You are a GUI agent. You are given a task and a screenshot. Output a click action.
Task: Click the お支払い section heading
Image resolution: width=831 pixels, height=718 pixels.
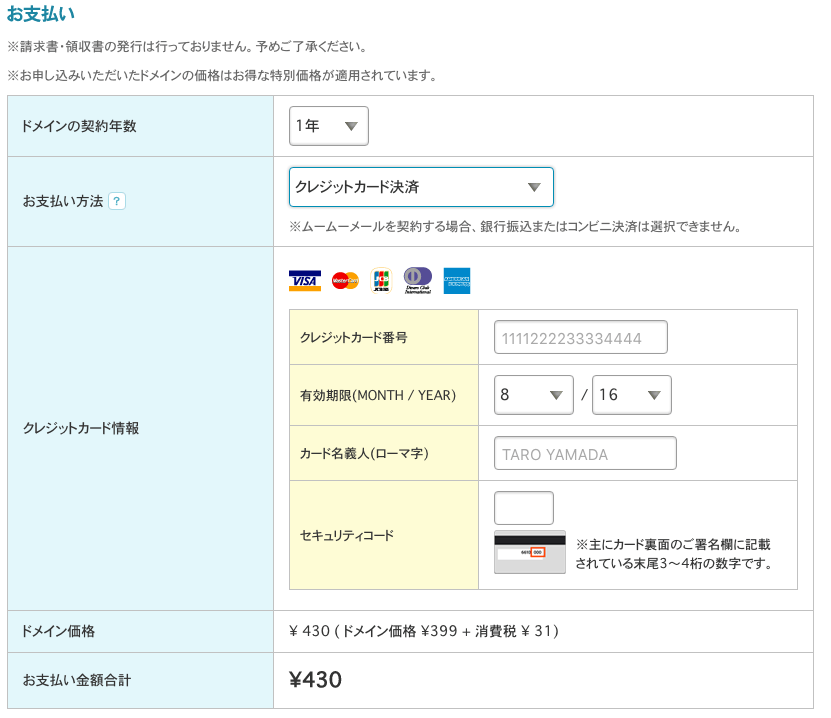[40, 14]
